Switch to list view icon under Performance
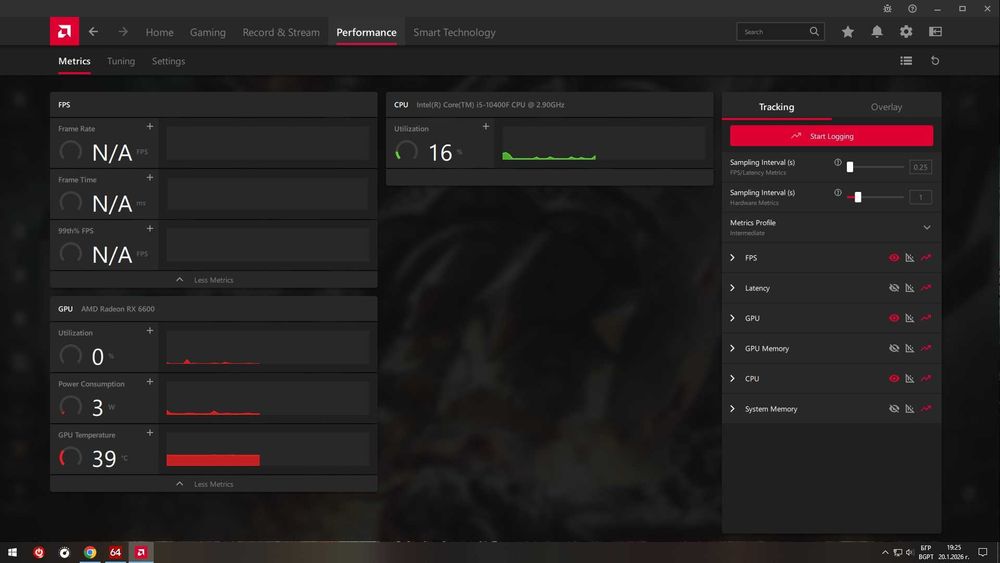 coord(906,61)
